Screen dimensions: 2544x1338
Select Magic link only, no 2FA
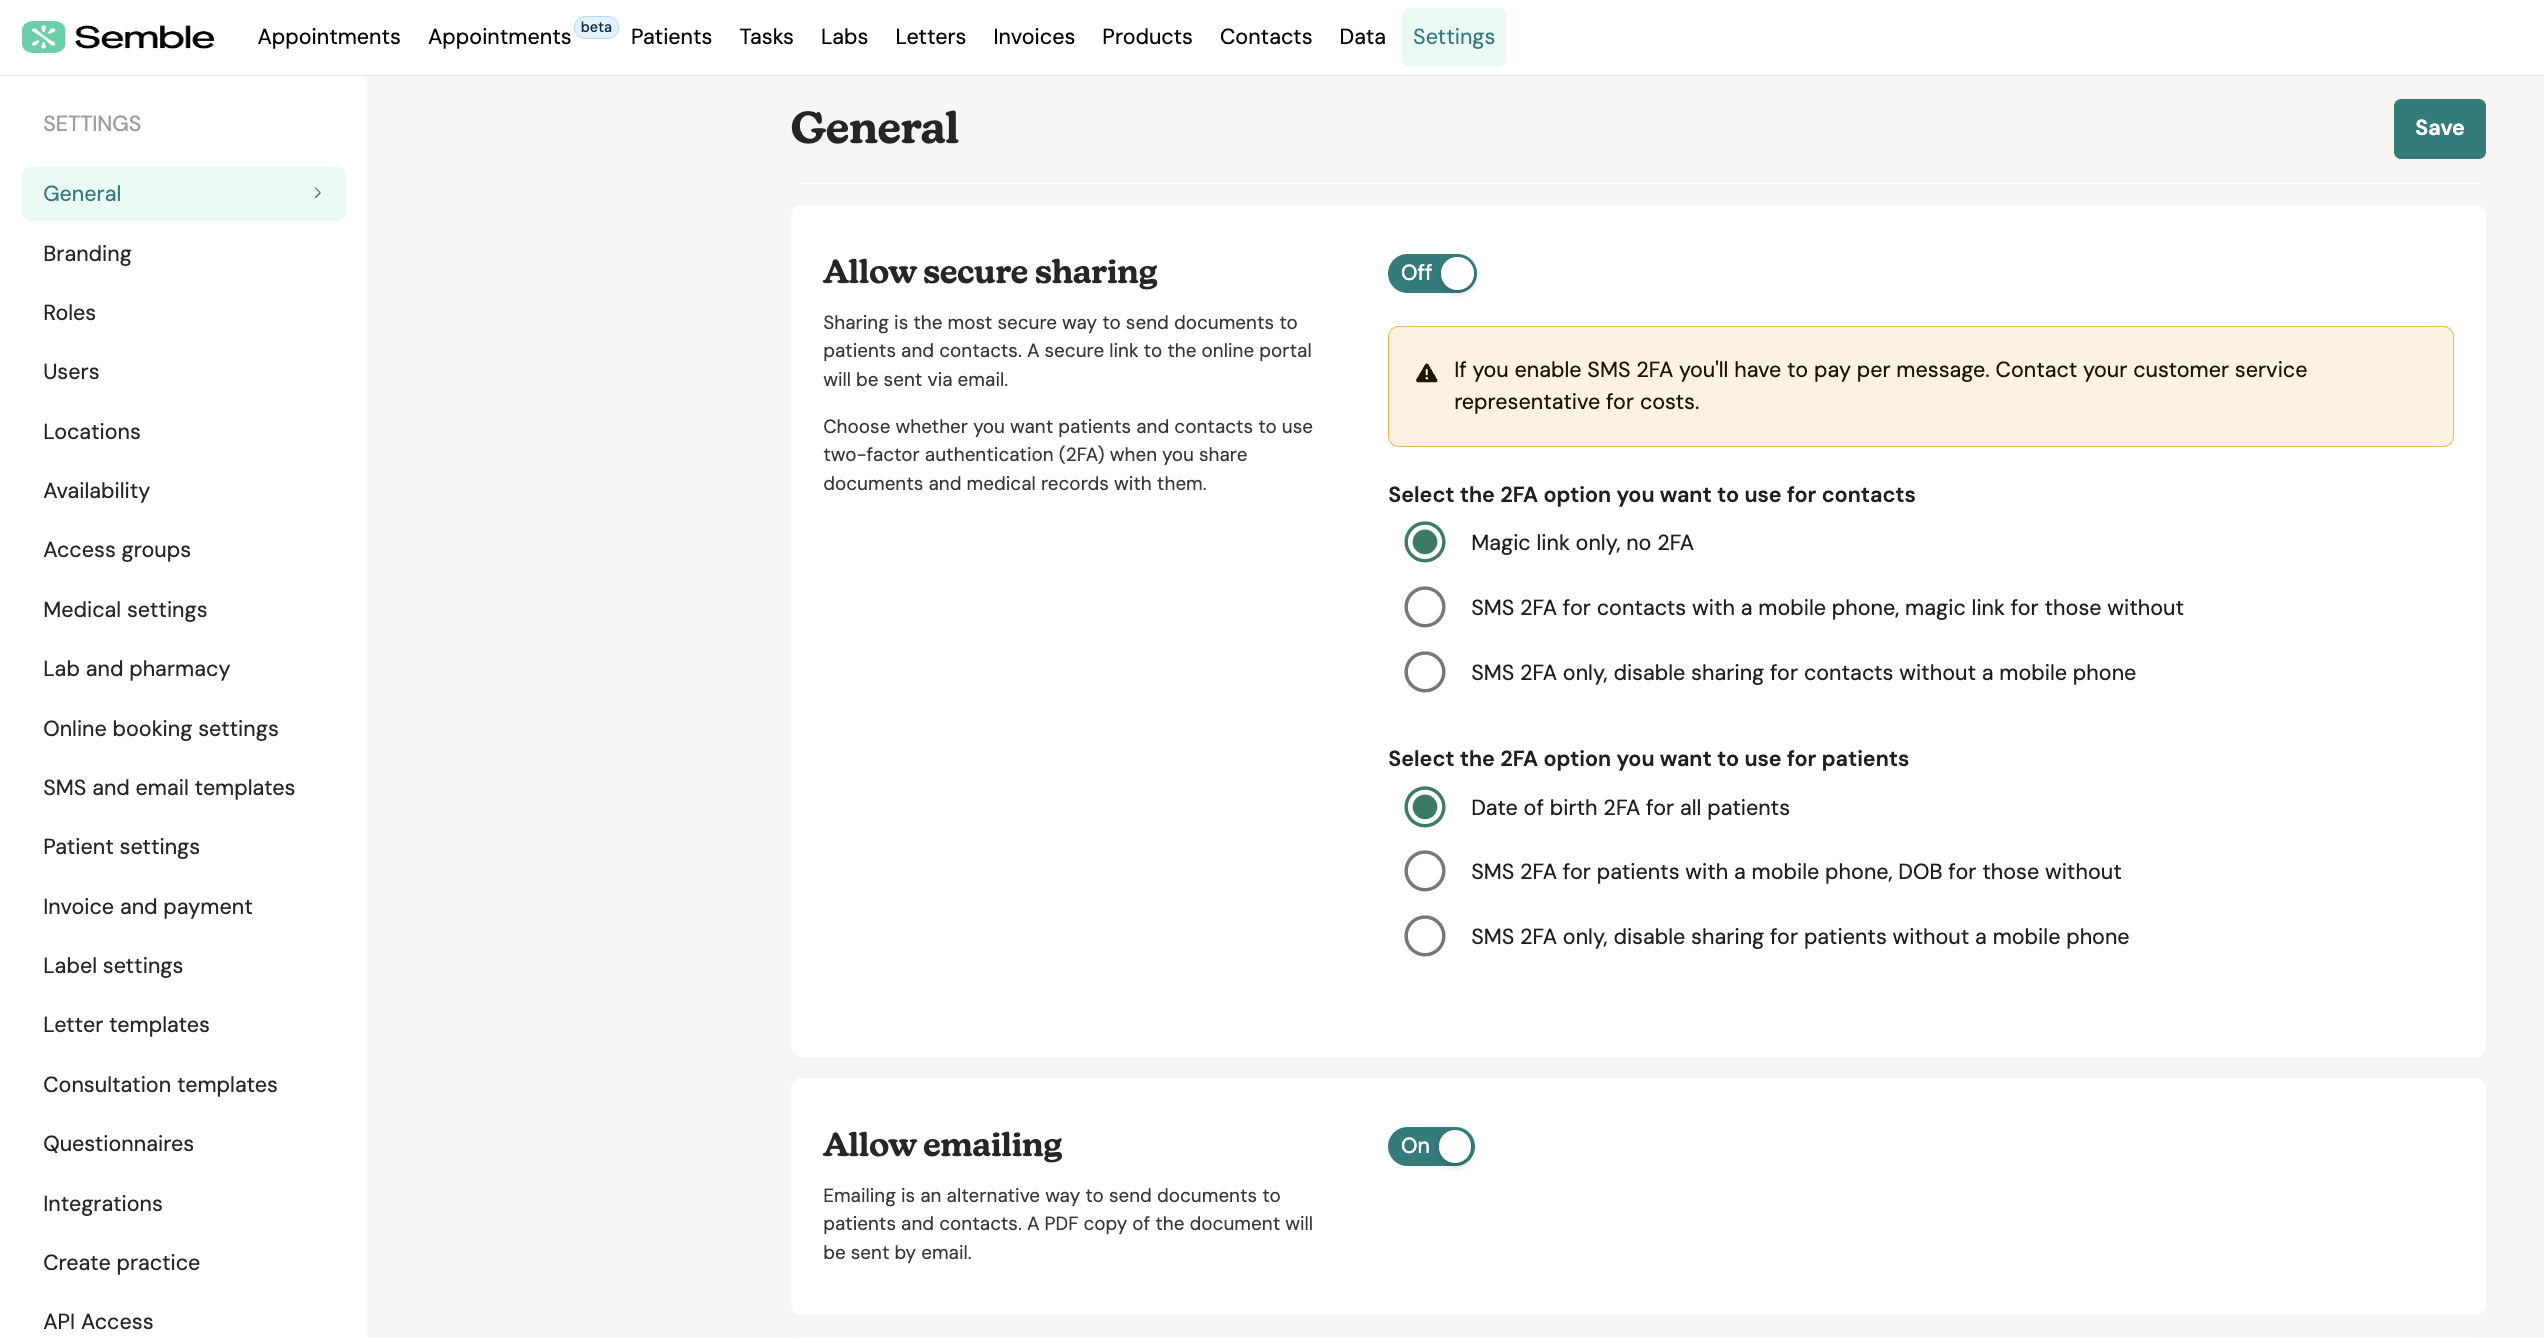click(x=1425, y=542)
